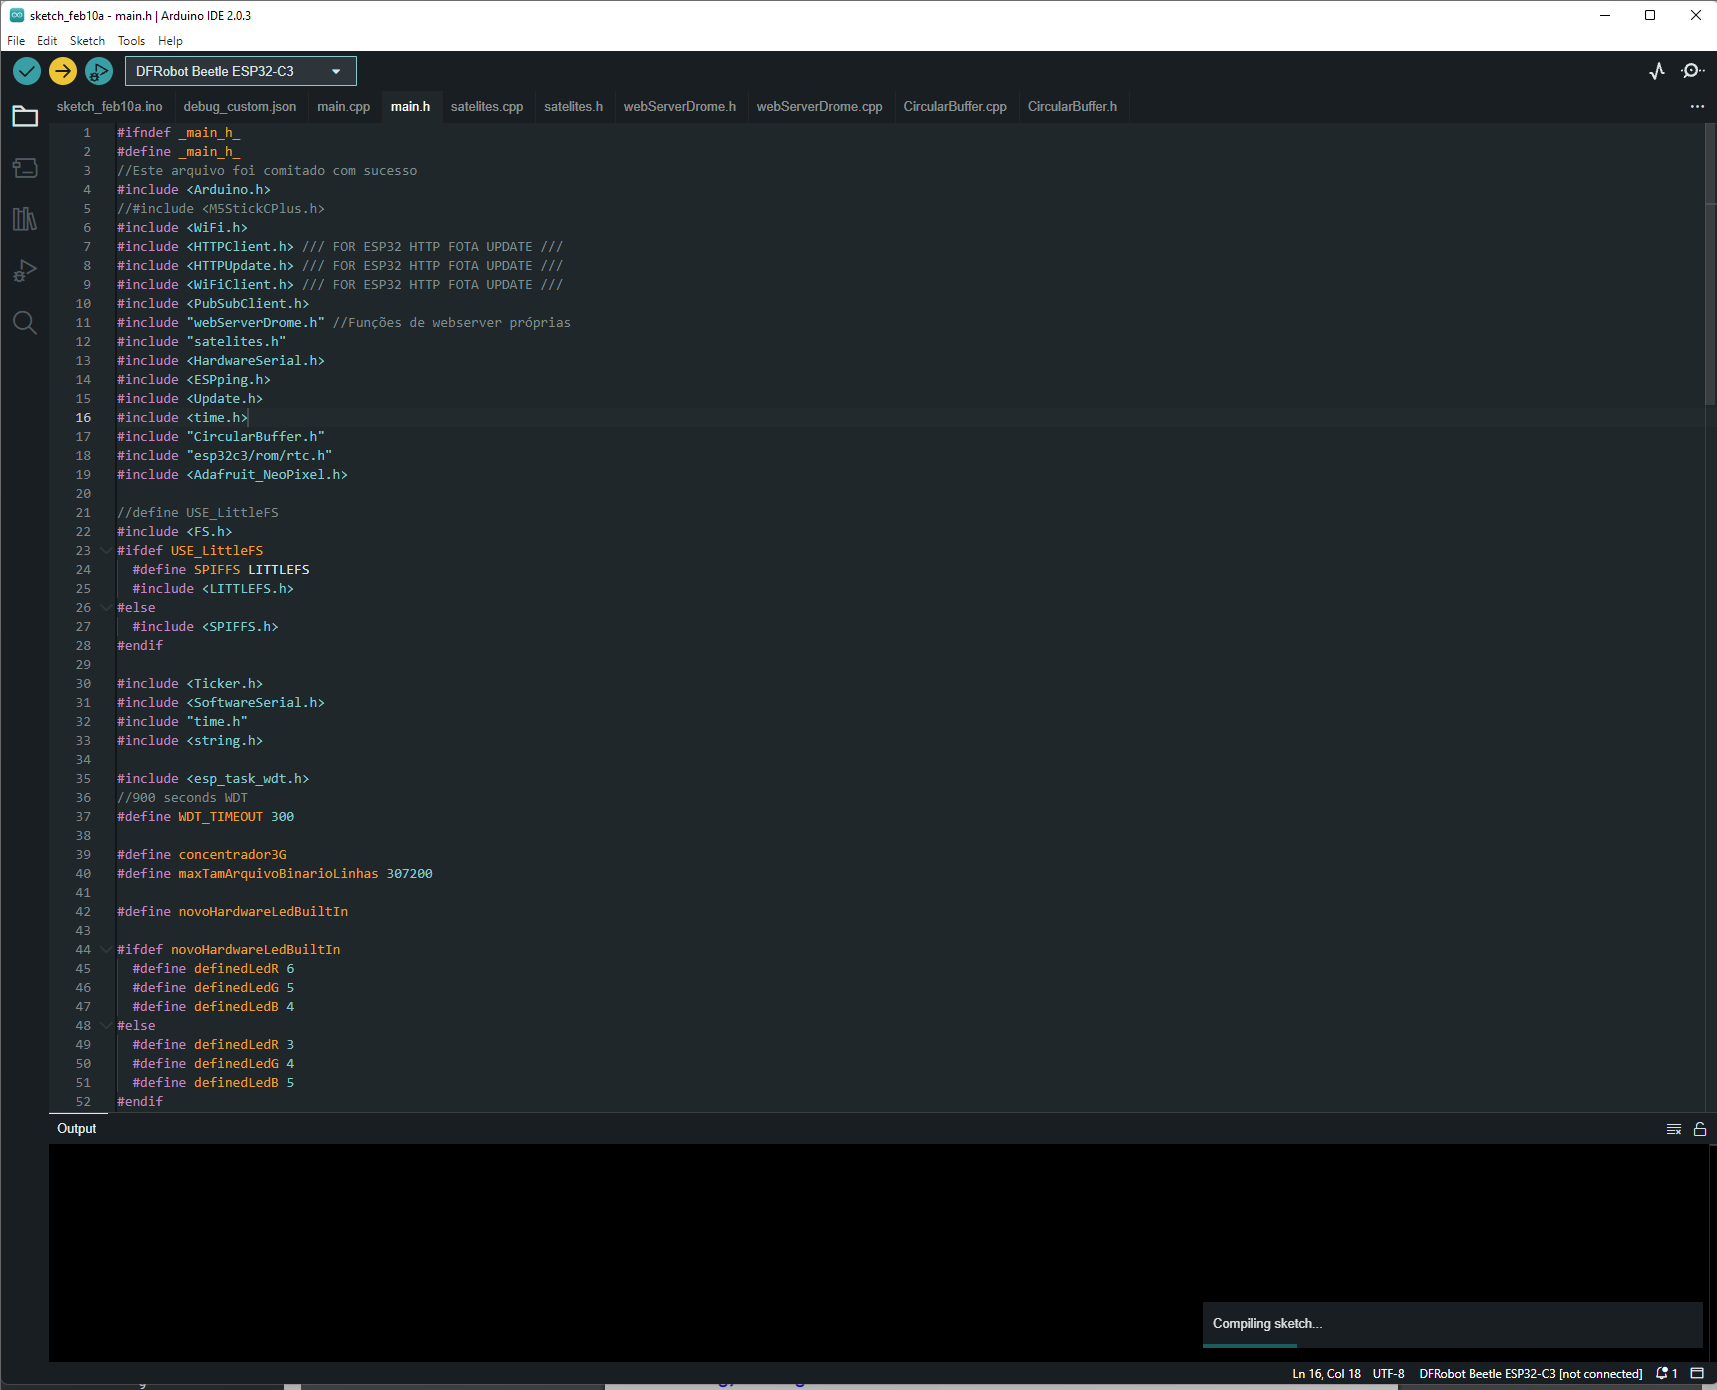The height and width of the screenshot is (1390, 1717).
Task: Open the Boards Manager sidebar icon
Action: [25, 168]
